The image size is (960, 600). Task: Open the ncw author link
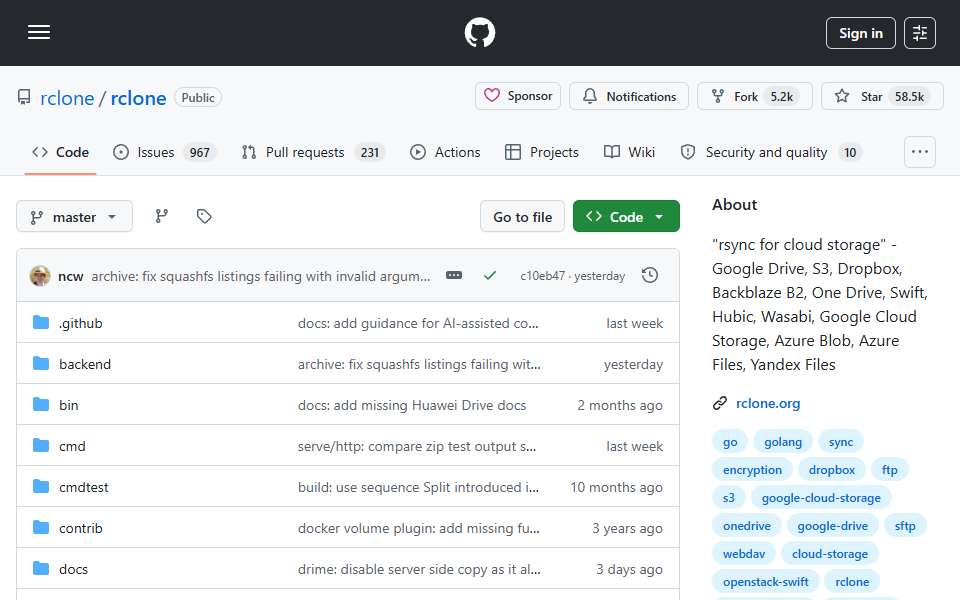tap(70, 276)
